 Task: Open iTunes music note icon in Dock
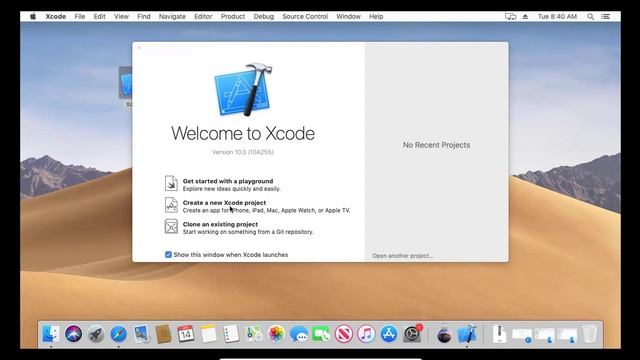(366, 334)
